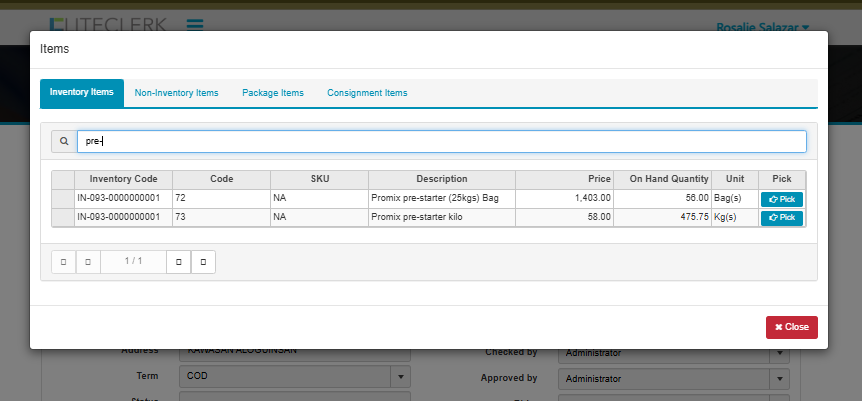Click the Checked by Administrator combo box
Image resolution: width=862 pixels, height=401 pixels.
[x=674, y=353]
